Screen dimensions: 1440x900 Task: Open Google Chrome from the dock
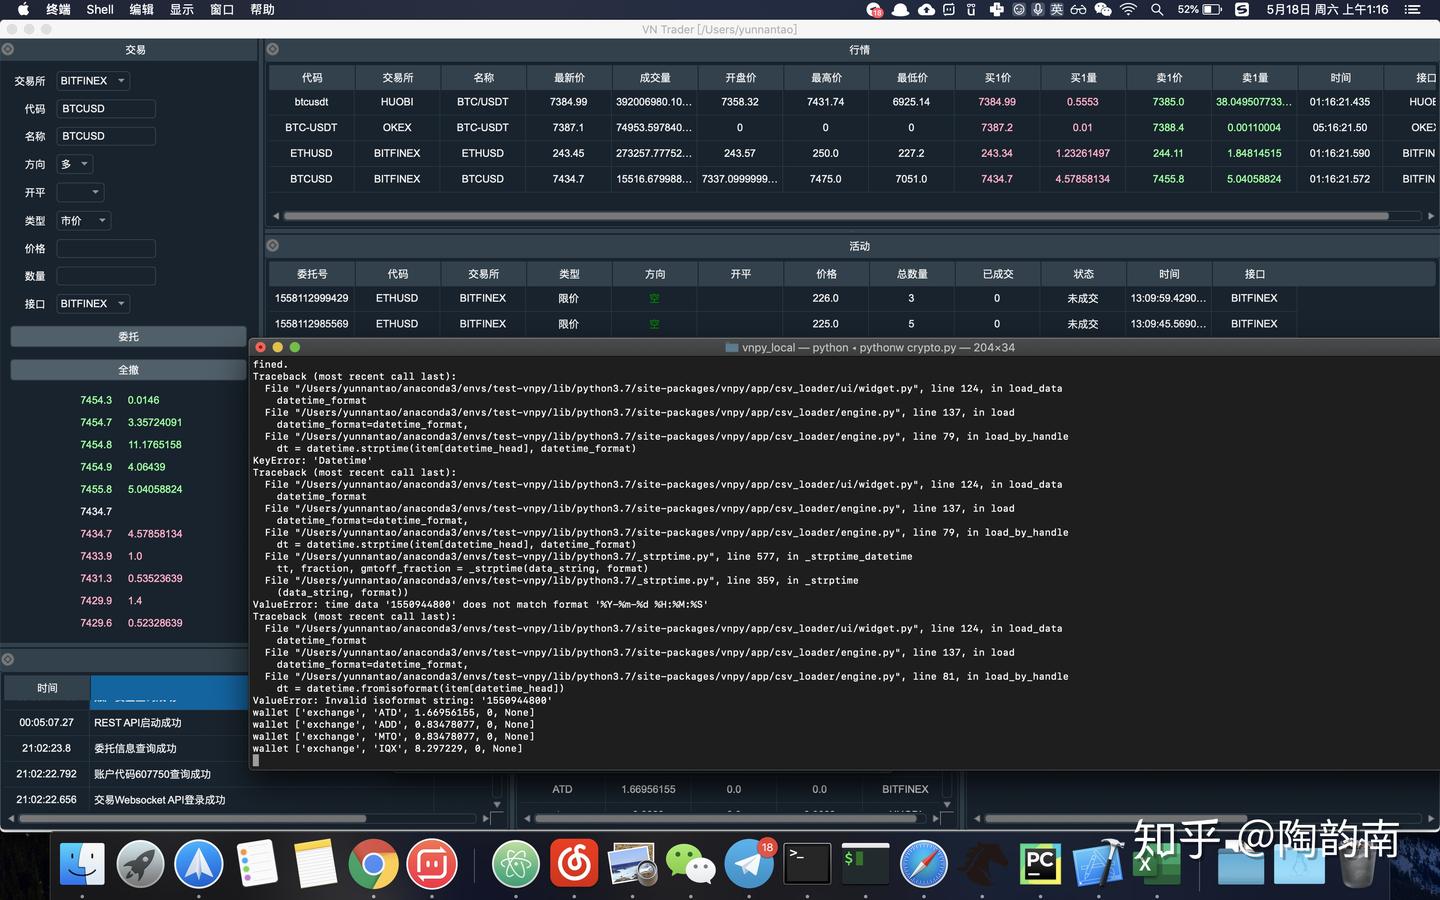pyautogui.click(x=373, y=864)
